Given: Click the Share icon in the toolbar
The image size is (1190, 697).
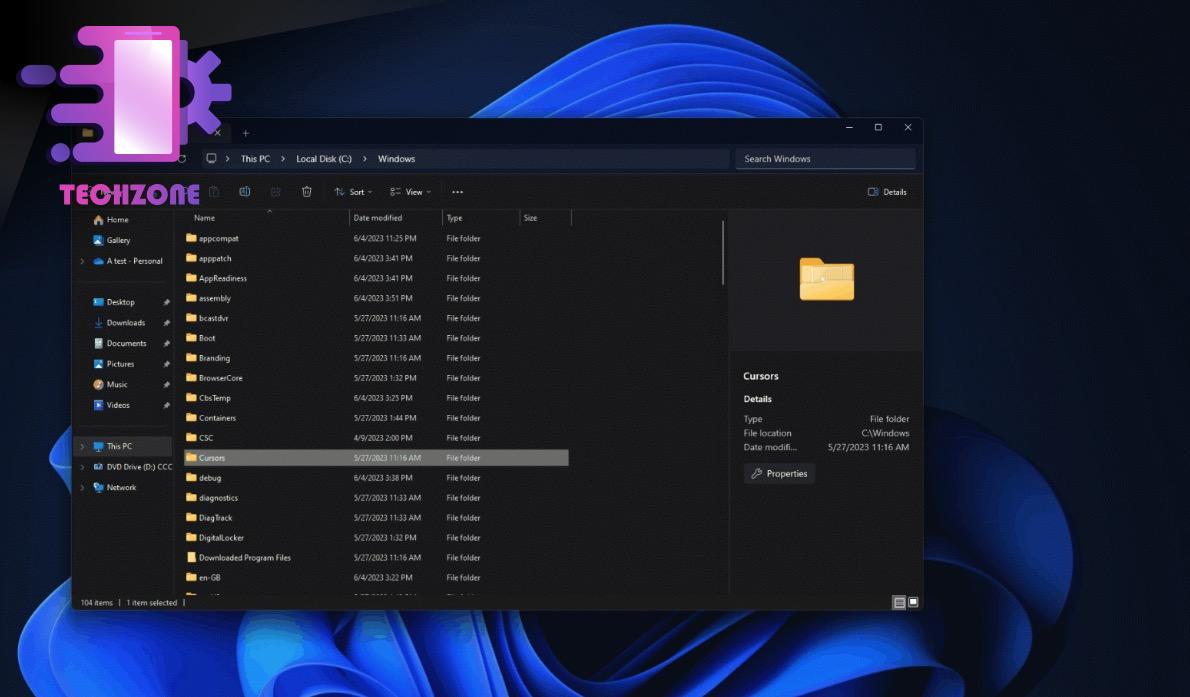Looking at the screenshot, I should tap(275, 192).
